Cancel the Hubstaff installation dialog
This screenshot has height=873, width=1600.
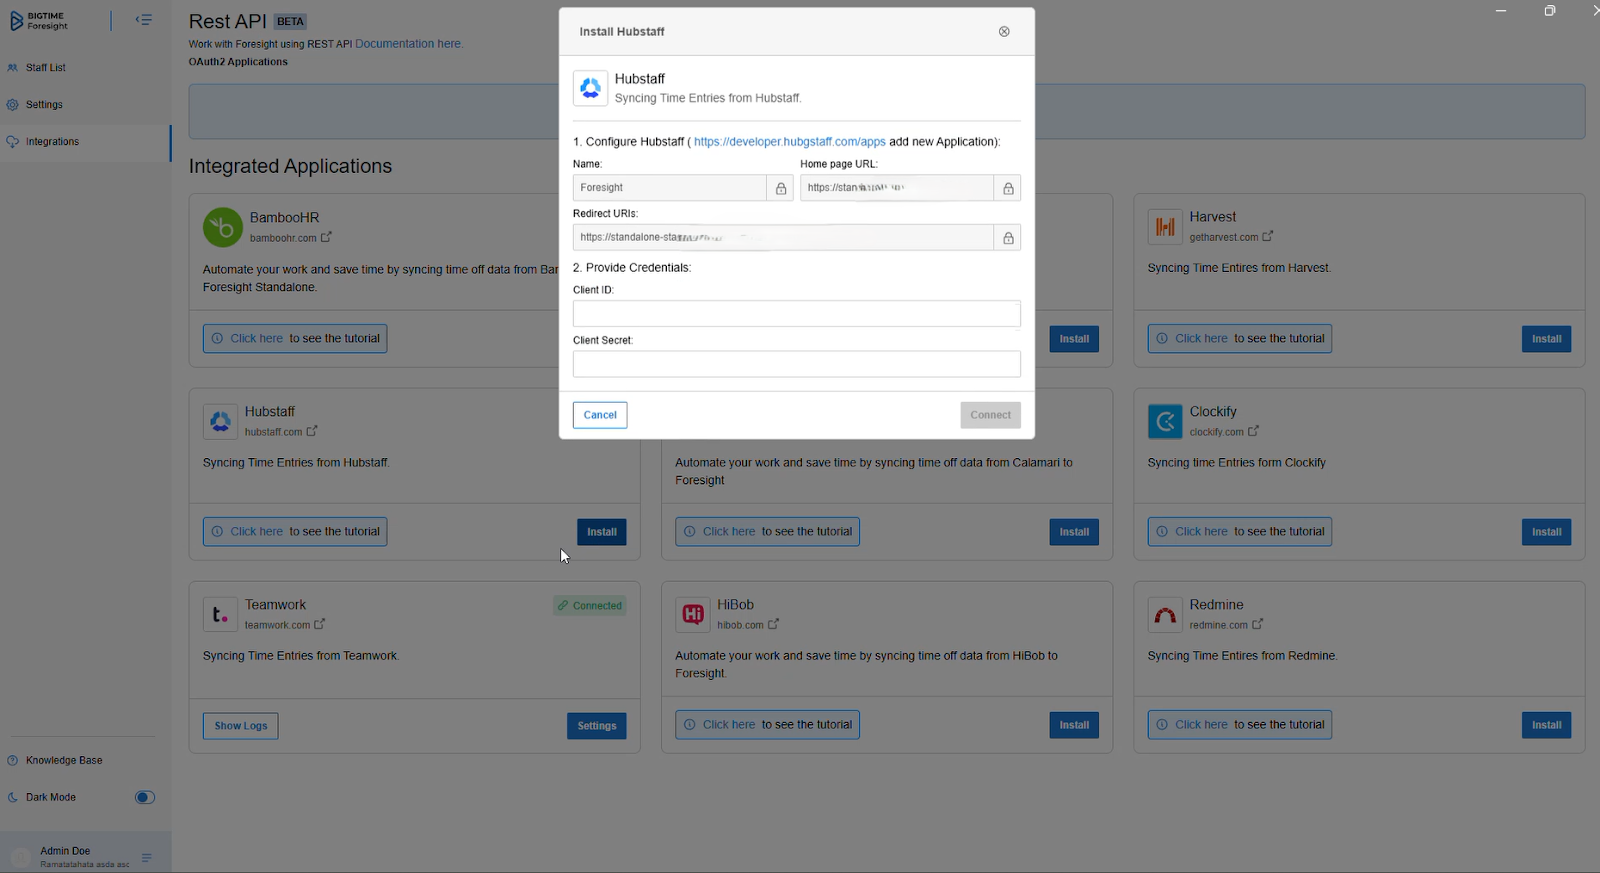point(600,415)
